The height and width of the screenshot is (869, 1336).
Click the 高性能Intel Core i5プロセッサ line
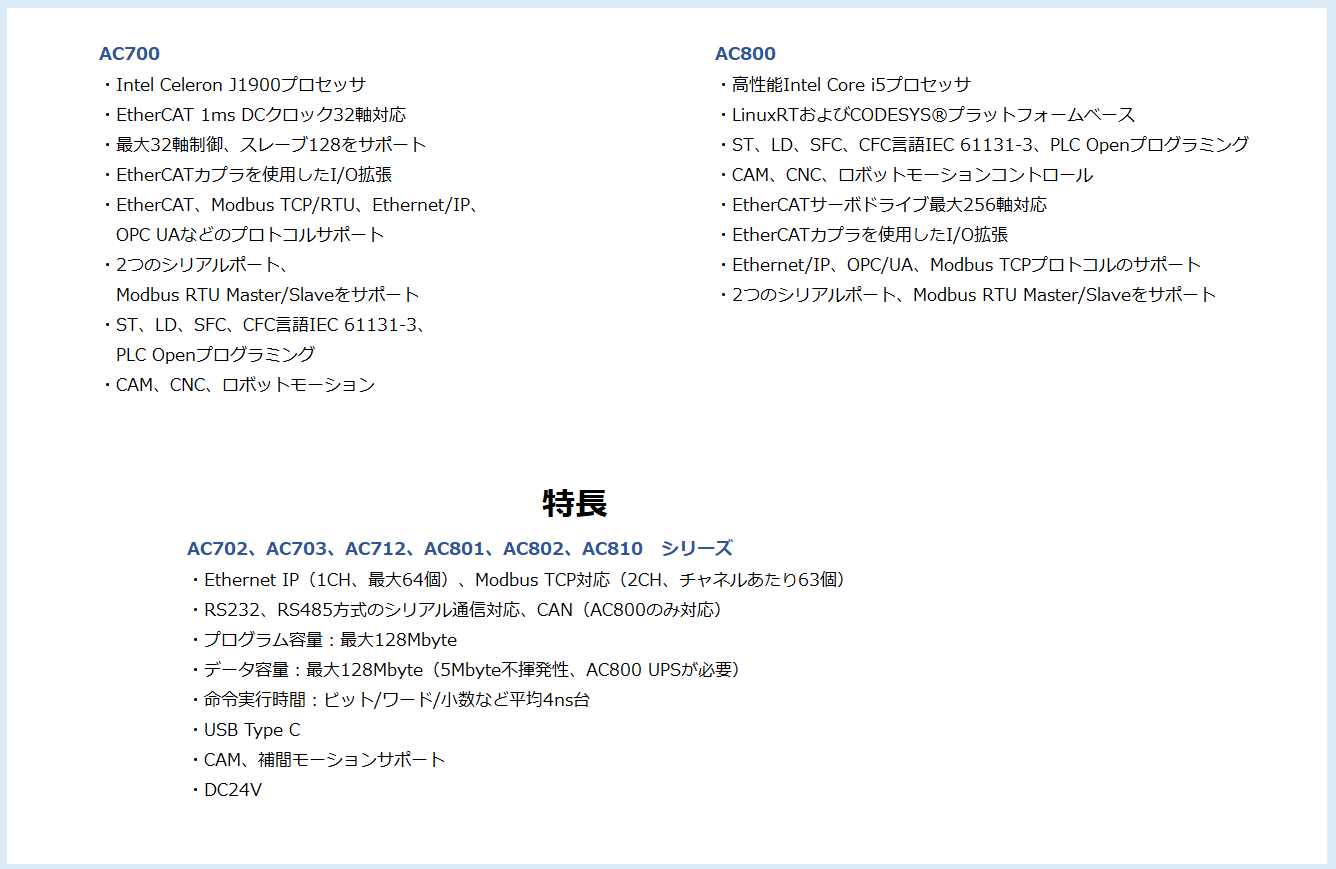point(844,85)
